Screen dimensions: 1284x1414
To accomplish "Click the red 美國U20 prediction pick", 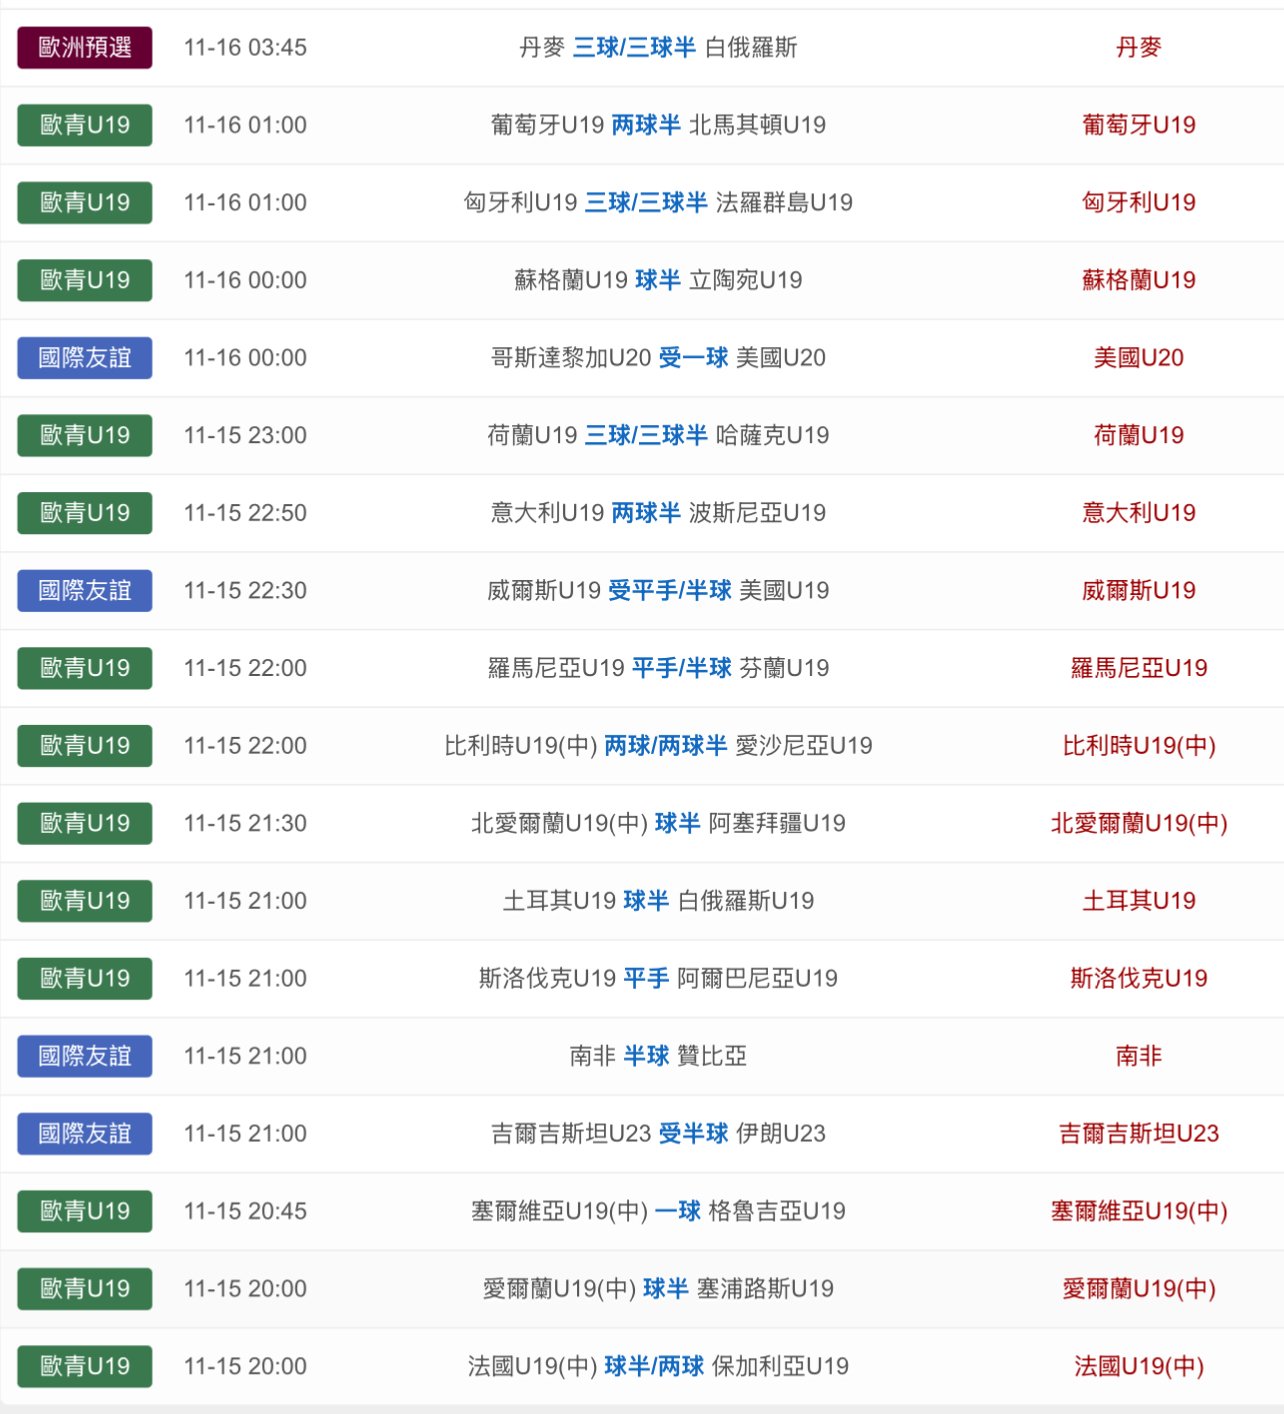I will click(x=1138, y=358).
